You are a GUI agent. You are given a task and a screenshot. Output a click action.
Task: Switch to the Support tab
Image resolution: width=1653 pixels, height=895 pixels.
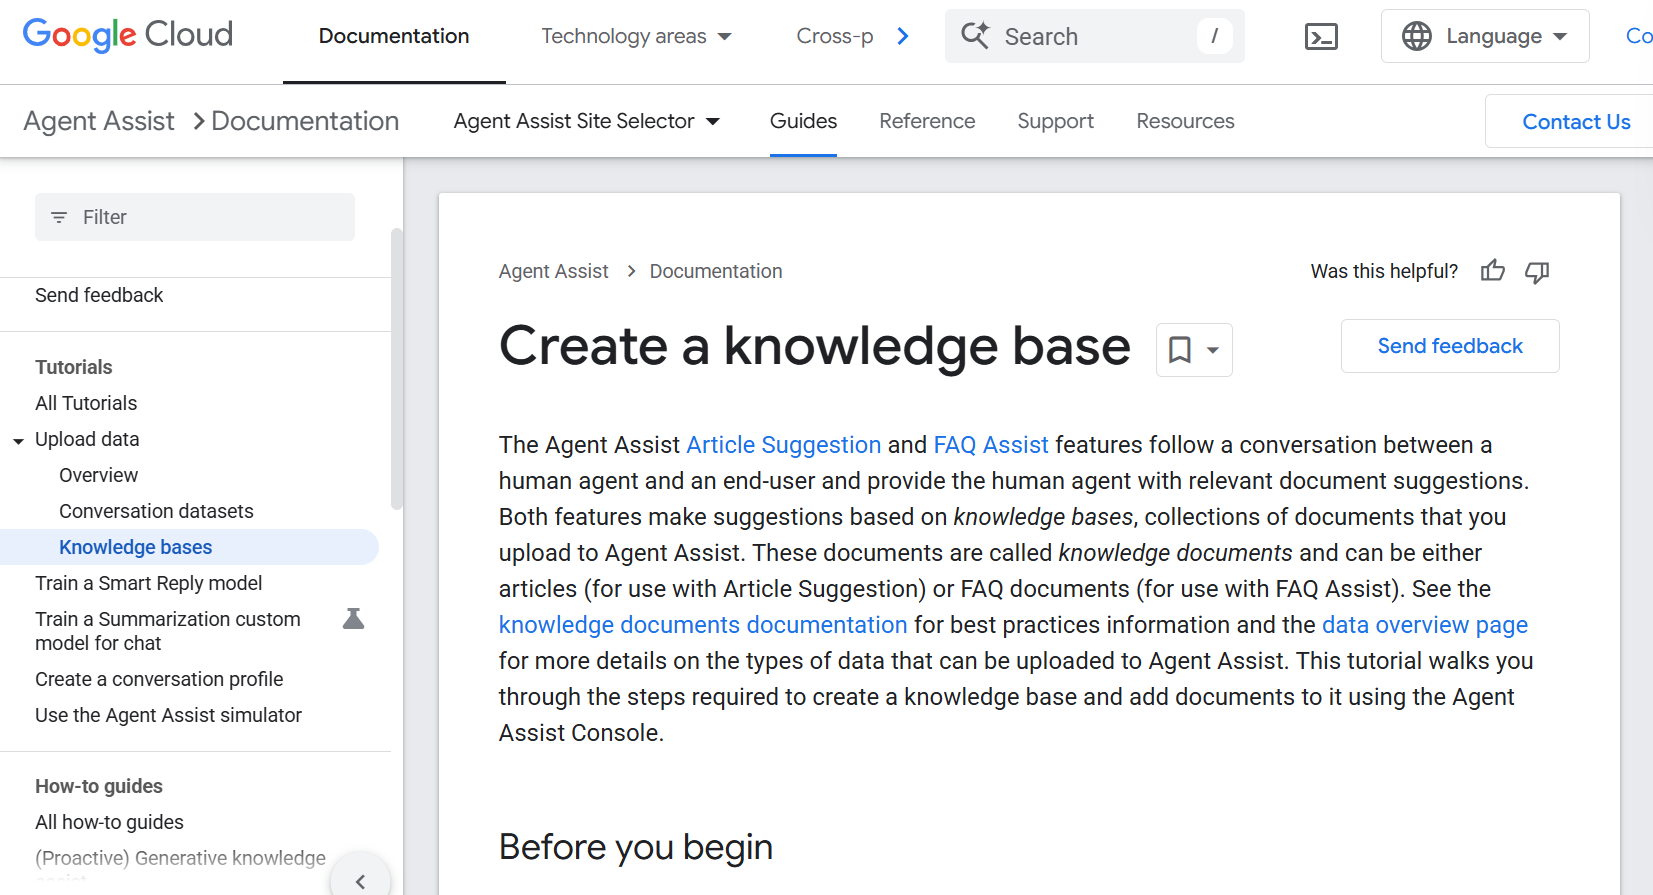click(1055, 121)
